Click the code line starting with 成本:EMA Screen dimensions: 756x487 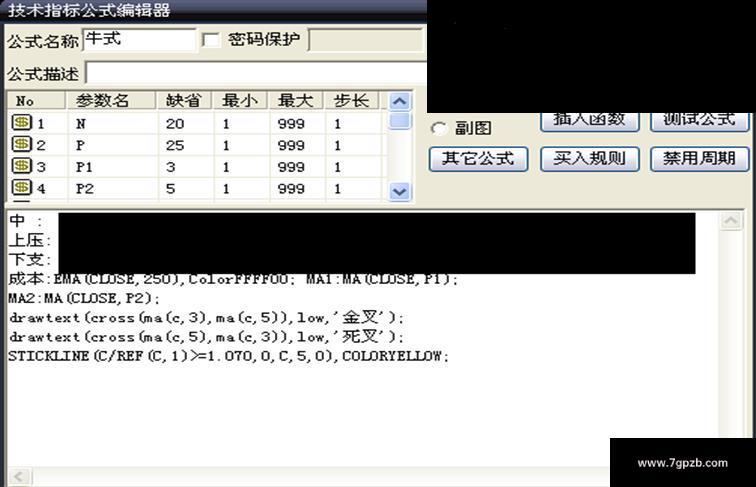233,279
